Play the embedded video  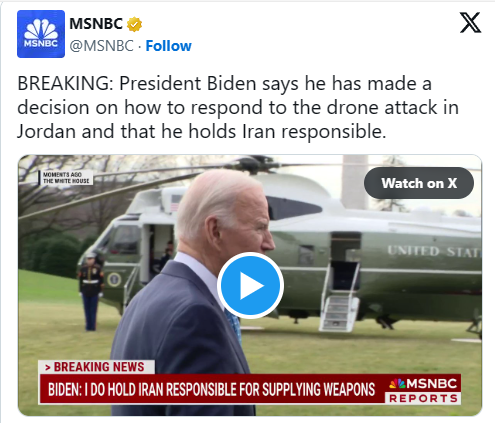(x=250, y=286)
